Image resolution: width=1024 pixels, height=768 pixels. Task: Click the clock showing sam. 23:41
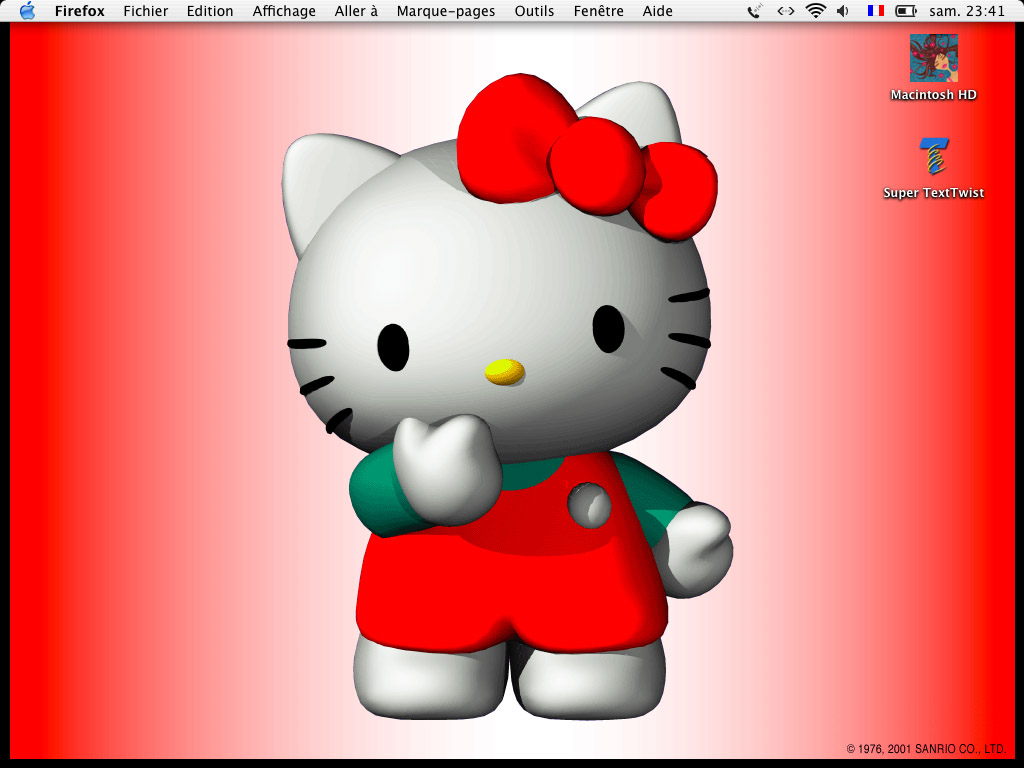tap(967, 11)
